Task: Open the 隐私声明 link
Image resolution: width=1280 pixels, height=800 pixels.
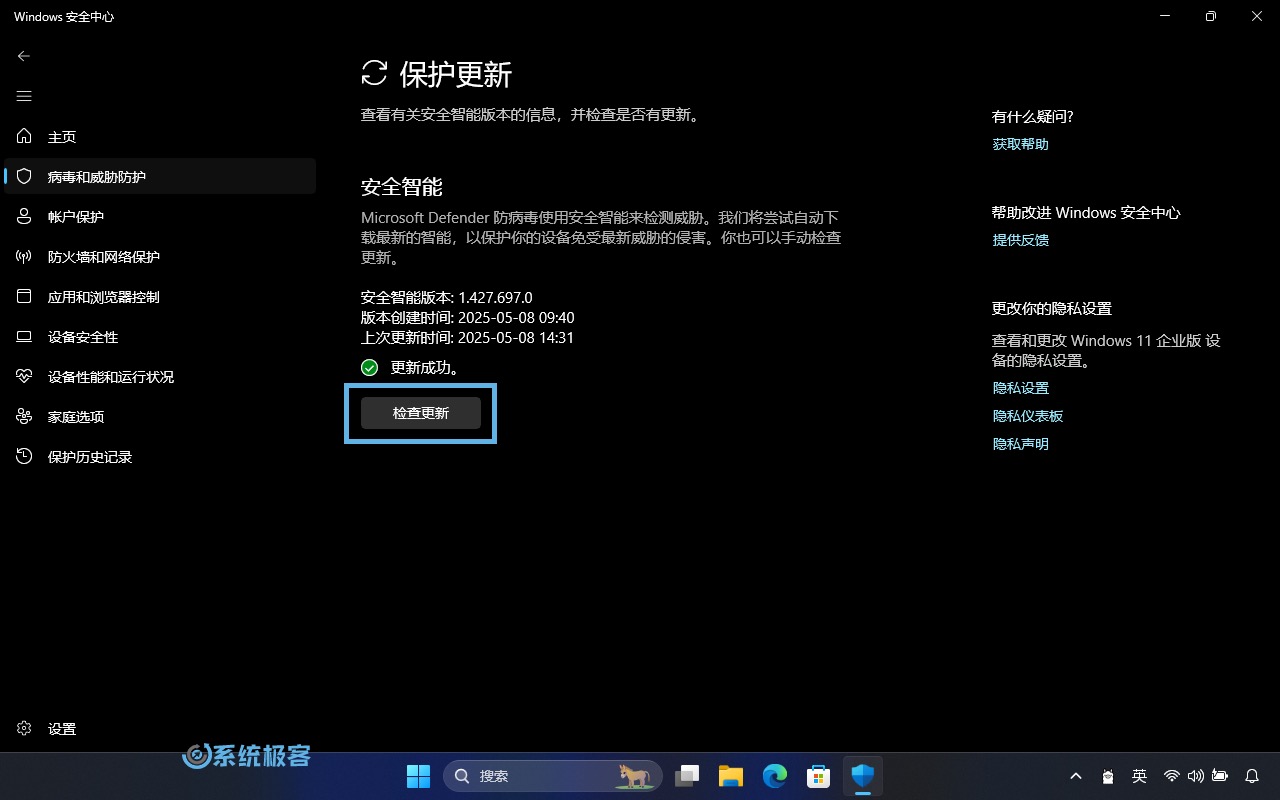Action: click(1020, 444)
